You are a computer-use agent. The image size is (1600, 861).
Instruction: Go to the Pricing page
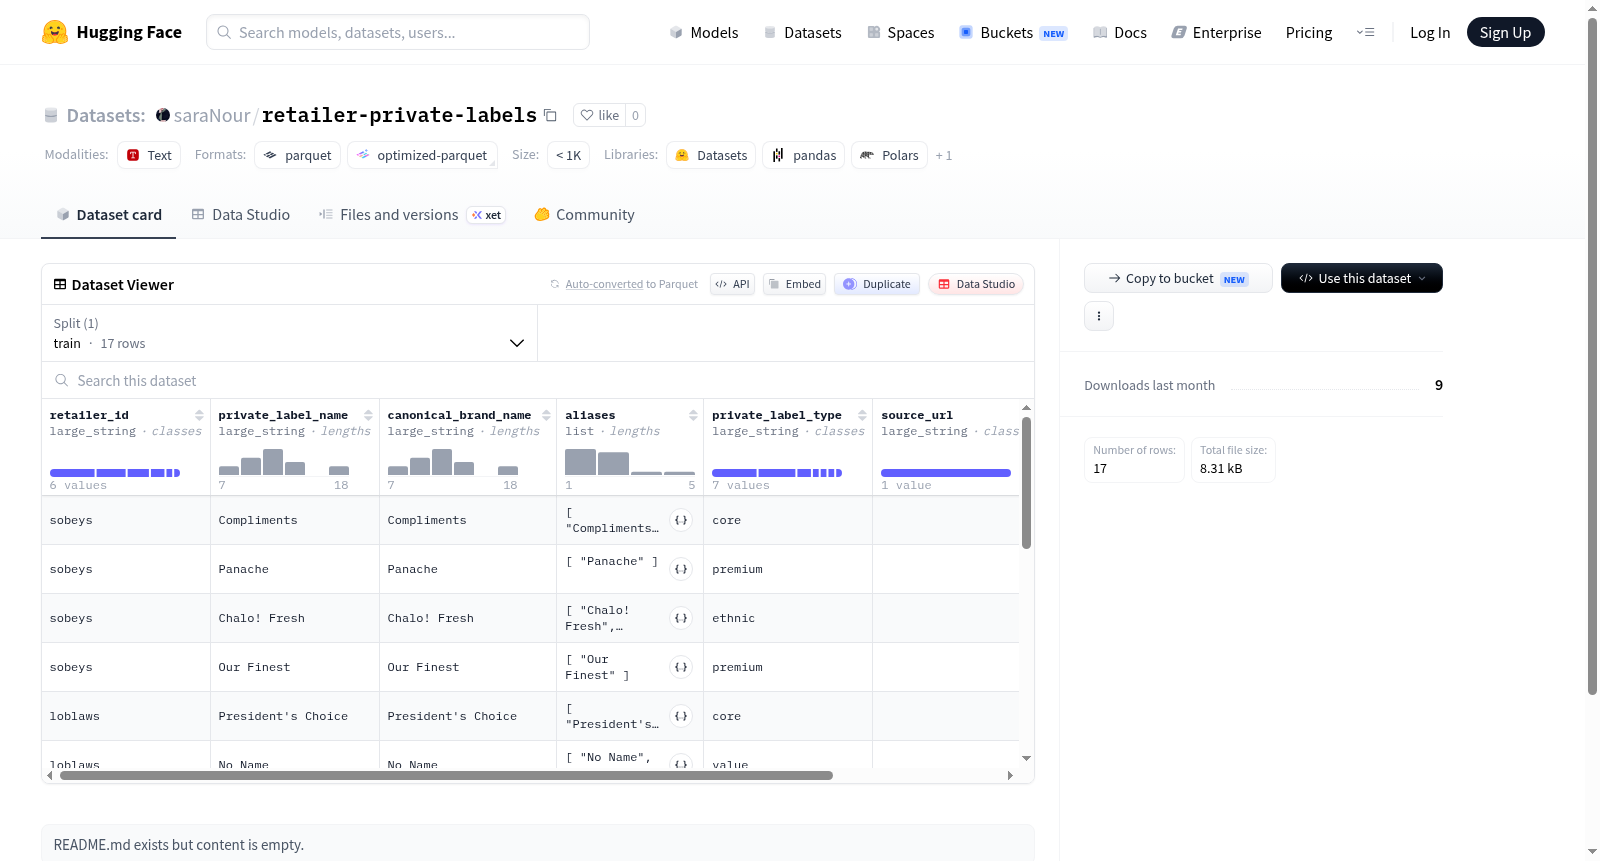(x=1309, y=32)
